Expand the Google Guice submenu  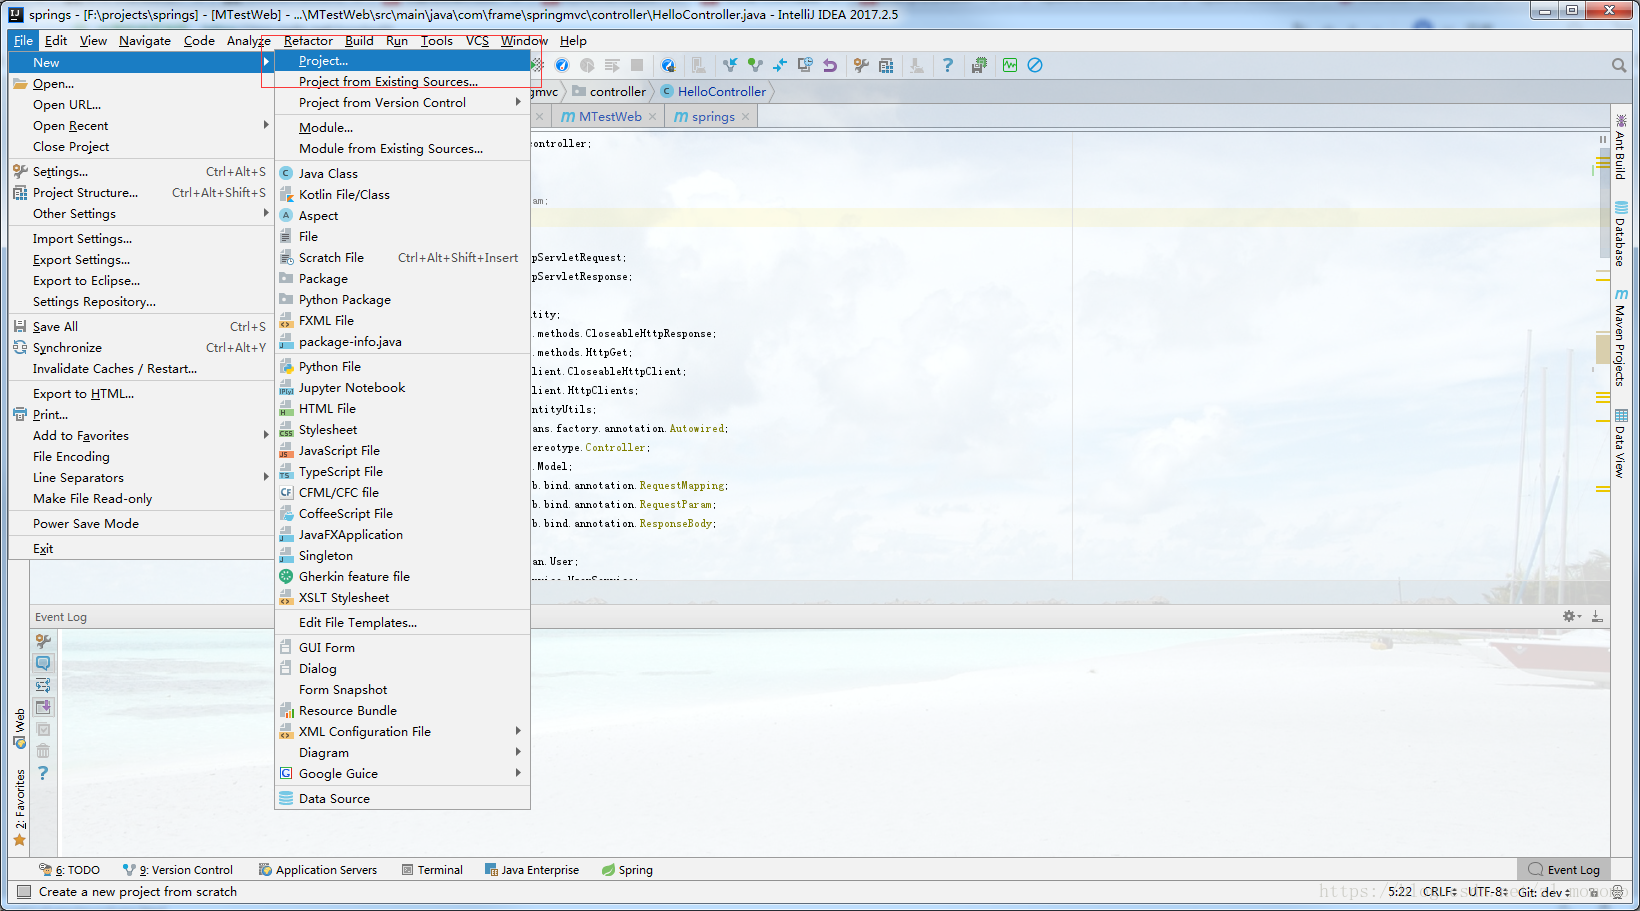point(402,773)
